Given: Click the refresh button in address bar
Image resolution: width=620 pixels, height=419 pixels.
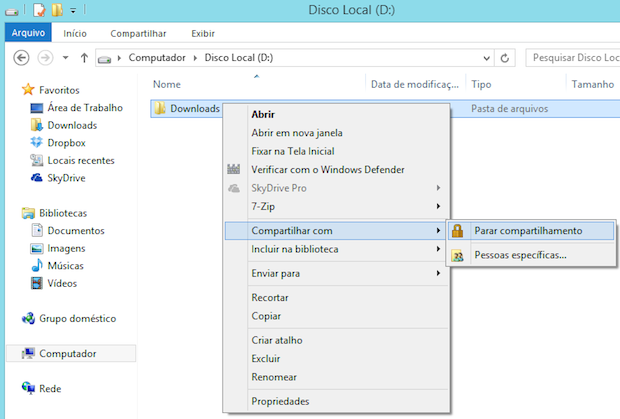Looking at the screenshot, I should [x=505, y=58].
